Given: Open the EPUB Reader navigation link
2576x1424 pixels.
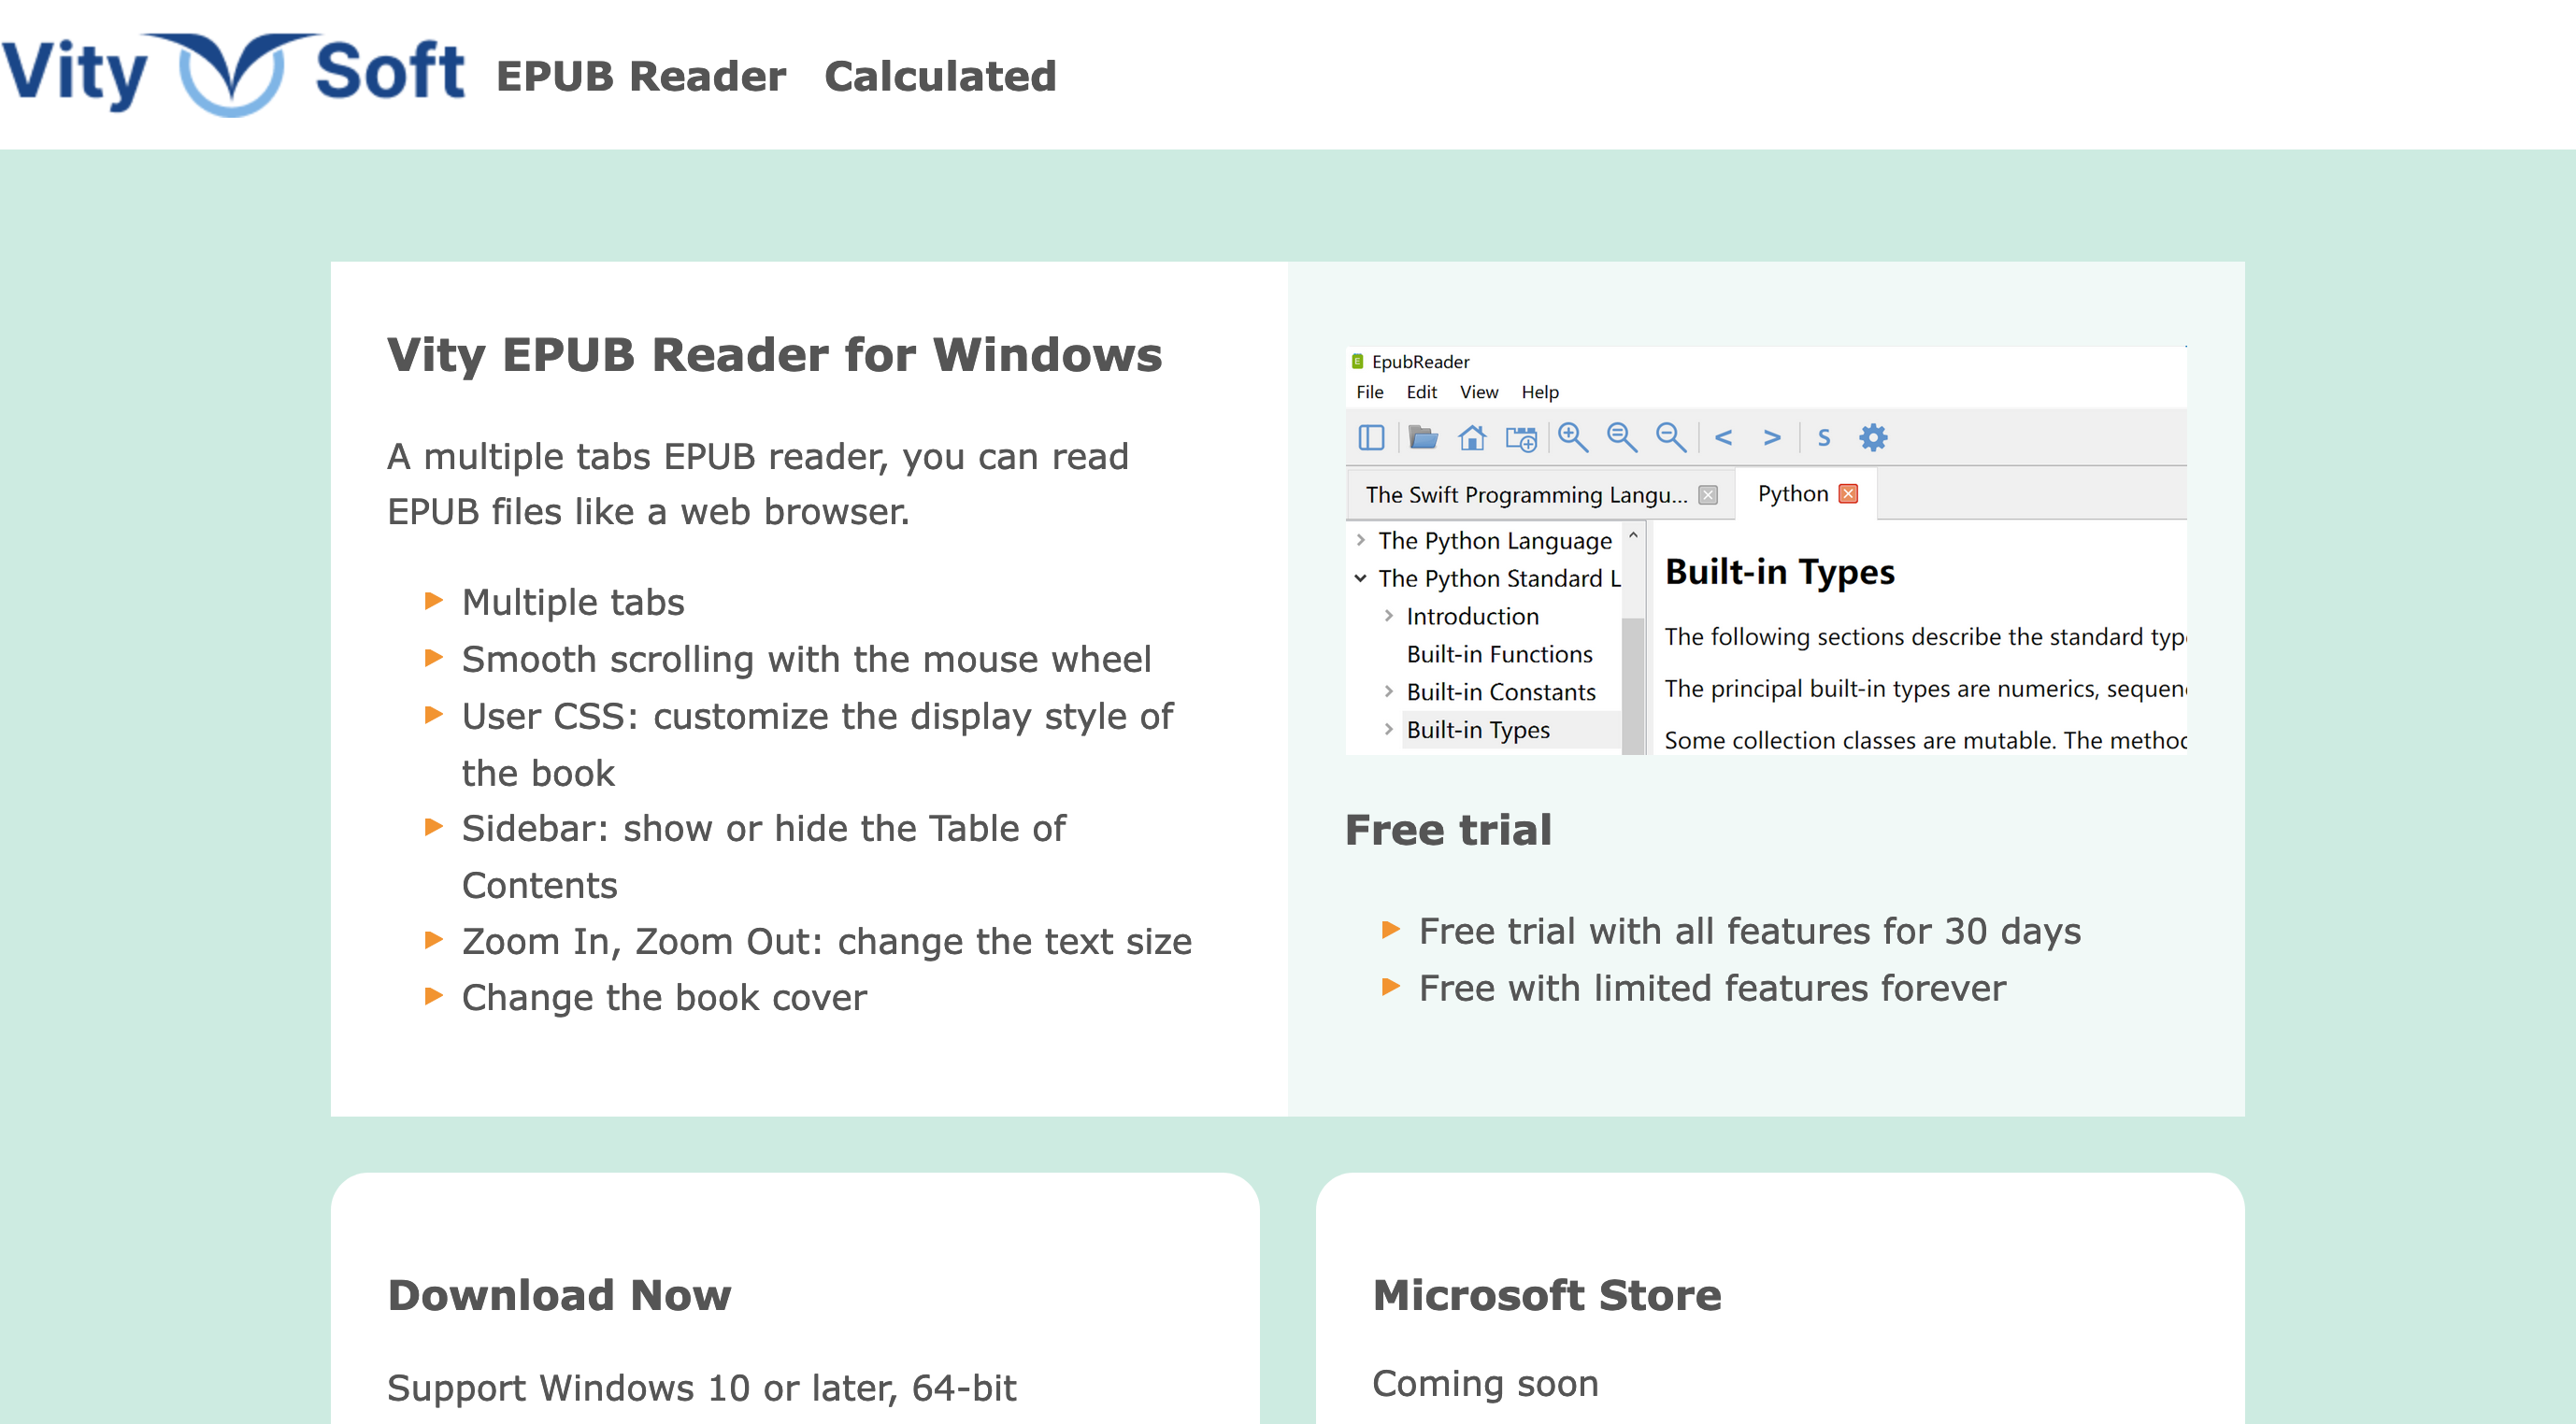Looking at the screenshot, I should click(641, 76).
